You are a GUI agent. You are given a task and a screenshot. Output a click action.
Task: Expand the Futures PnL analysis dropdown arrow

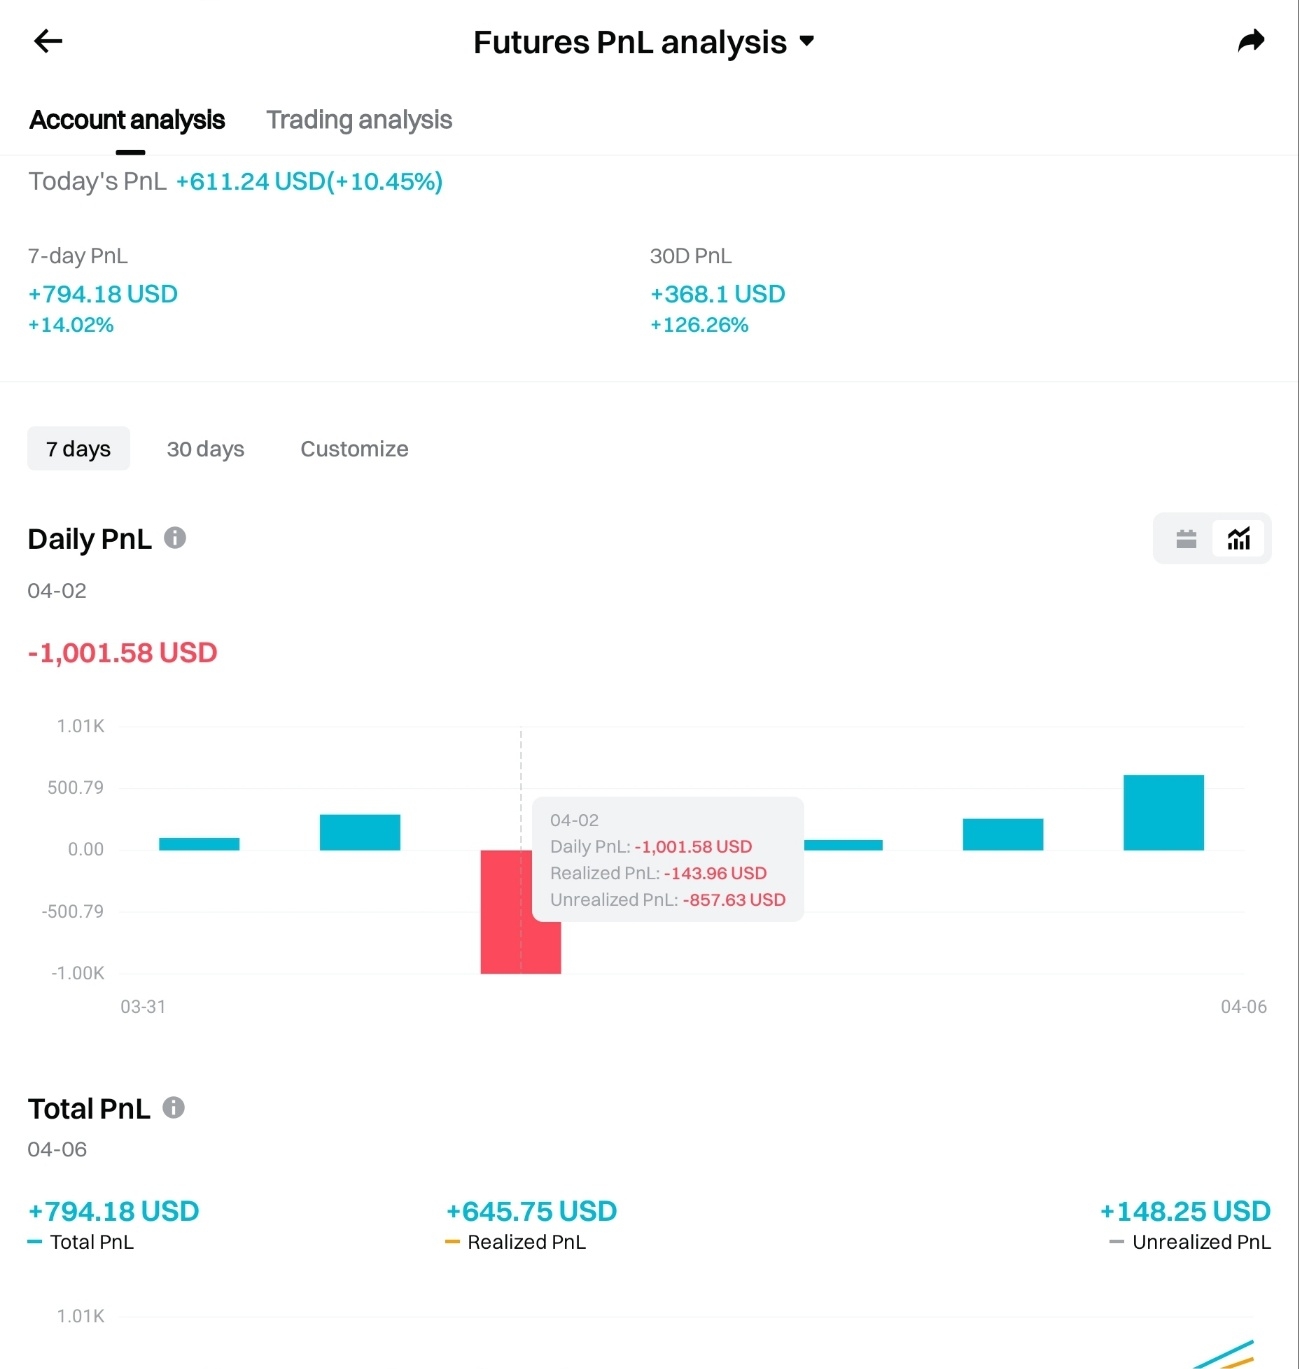[807, 41]
